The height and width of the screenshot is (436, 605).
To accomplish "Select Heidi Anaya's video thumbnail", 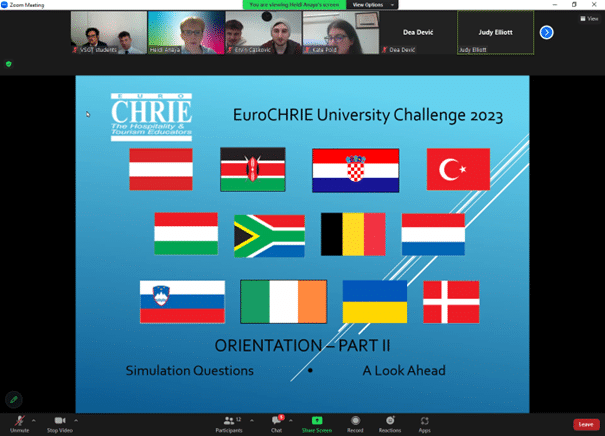I will point(186,32).
